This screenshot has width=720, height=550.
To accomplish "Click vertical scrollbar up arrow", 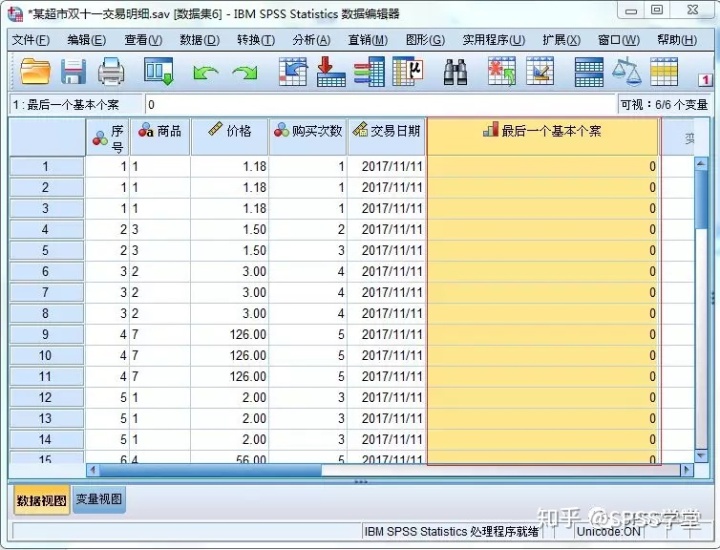I will tap(701, 163).
